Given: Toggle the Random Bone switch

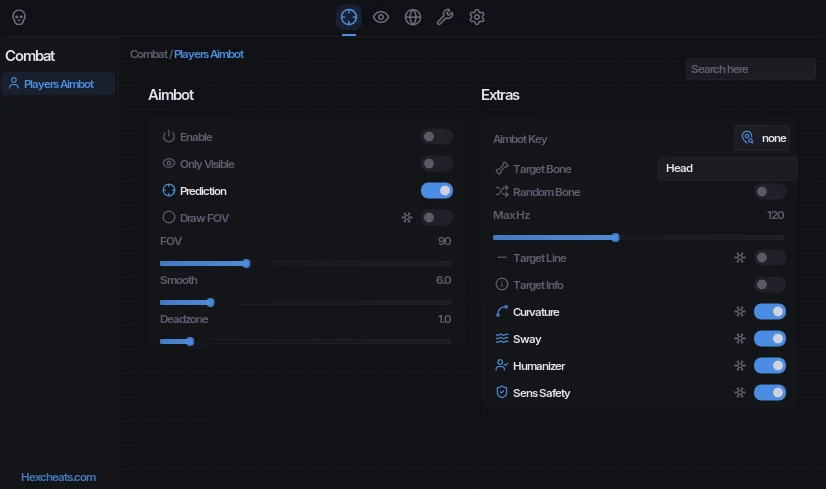Looking at the screenshot, I should [x=770, y=191].
